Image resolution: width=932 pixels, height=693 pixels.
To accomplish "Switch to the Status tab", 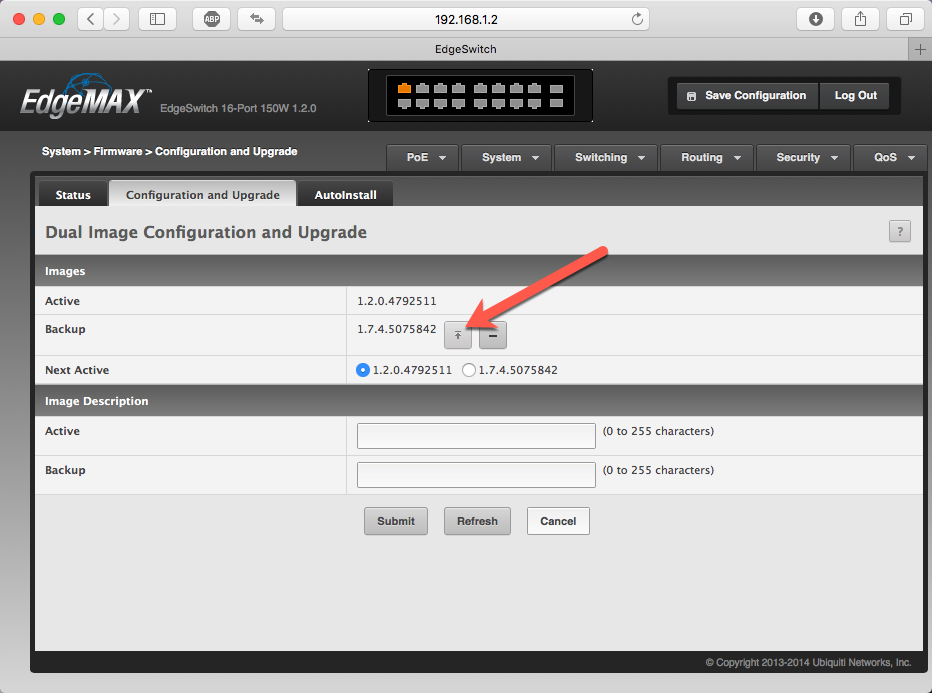I will 73,195.
